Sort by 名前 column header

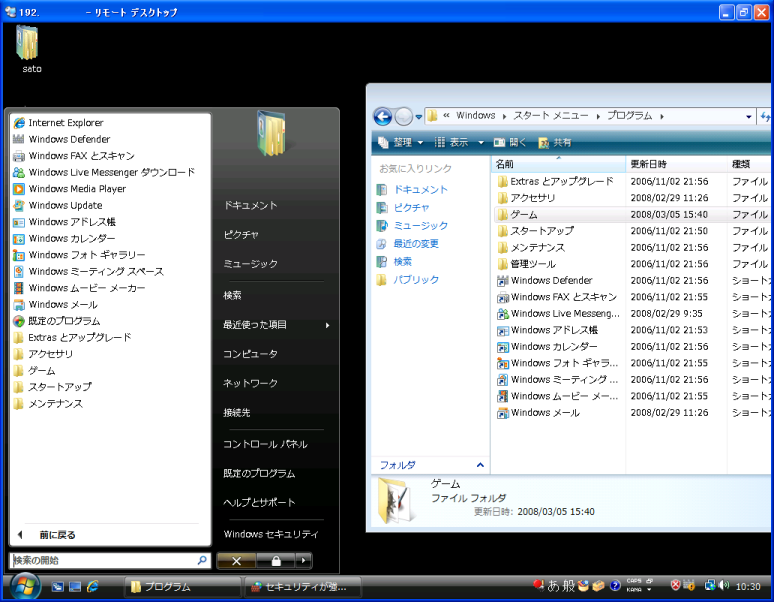tap(559, 164)
